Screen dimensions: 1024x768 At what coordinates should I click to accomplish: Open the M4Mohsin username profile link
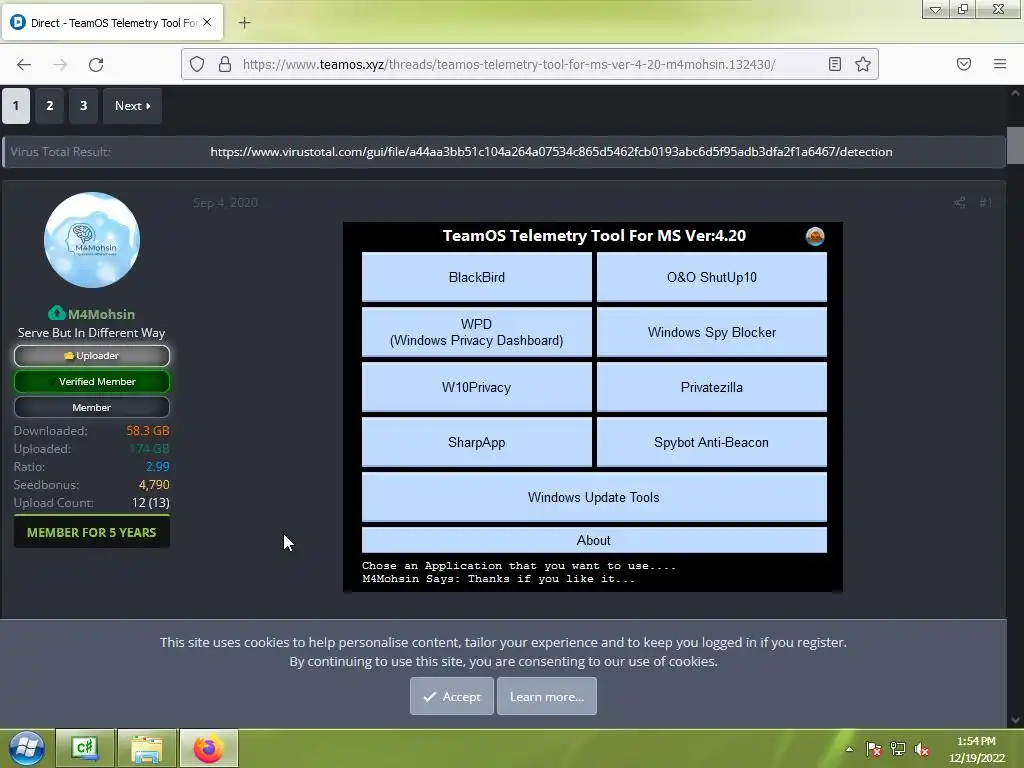[101, 314]
